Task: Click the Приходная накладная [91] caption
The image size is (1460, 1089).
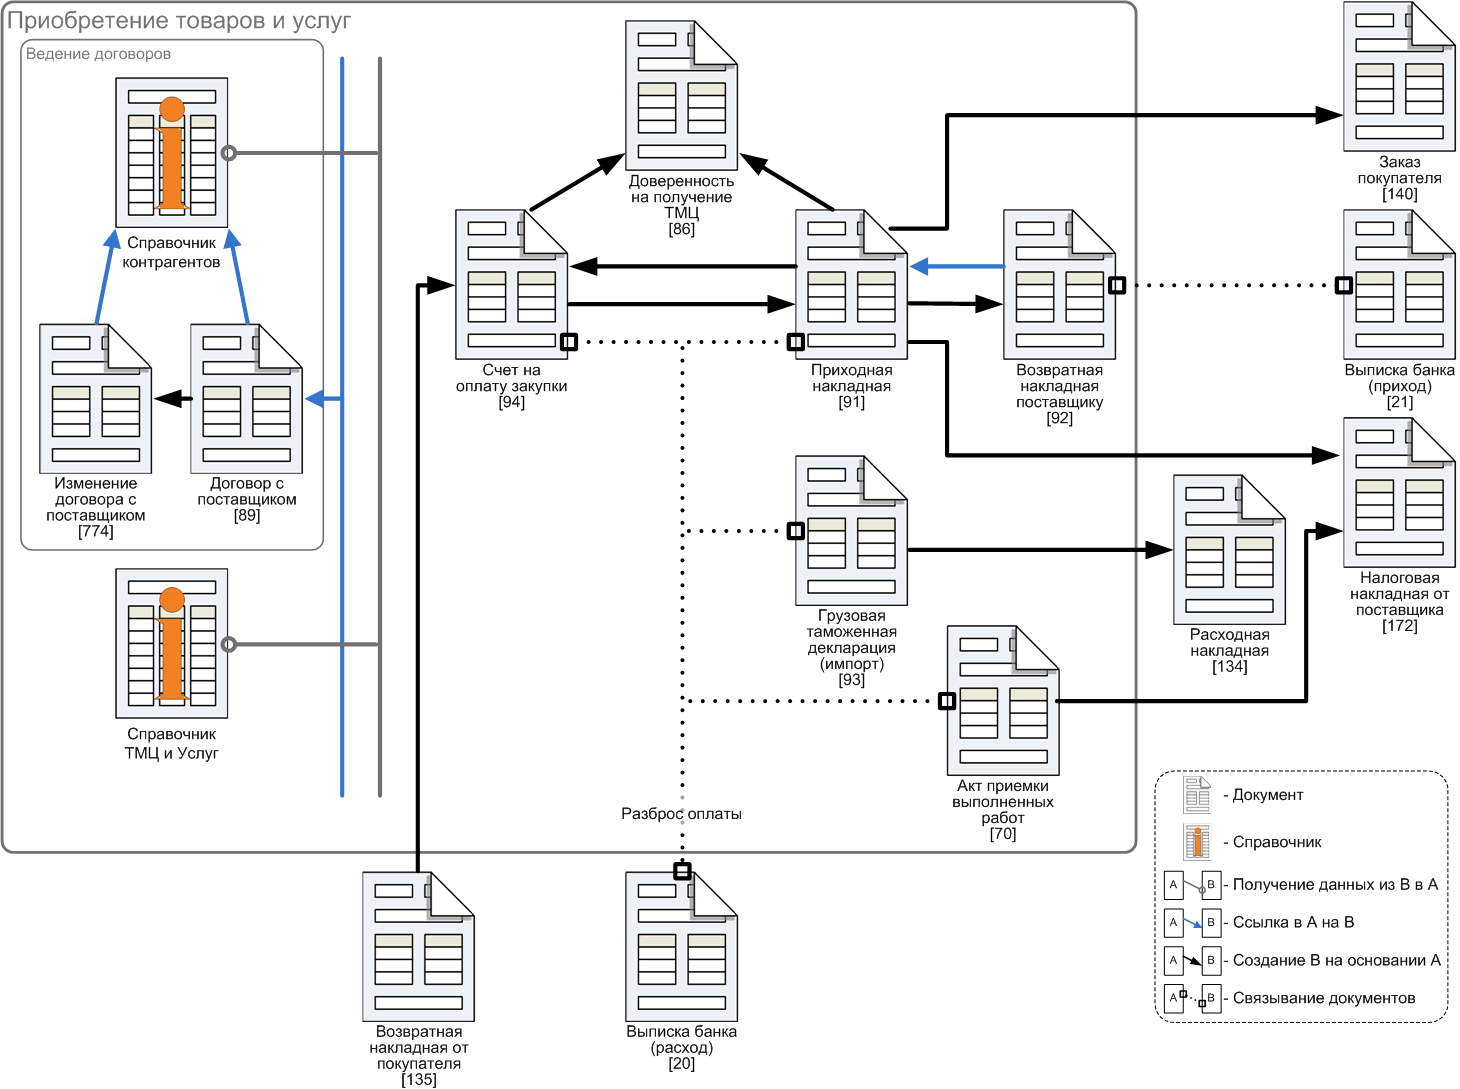Action: [x=852, y=386]
